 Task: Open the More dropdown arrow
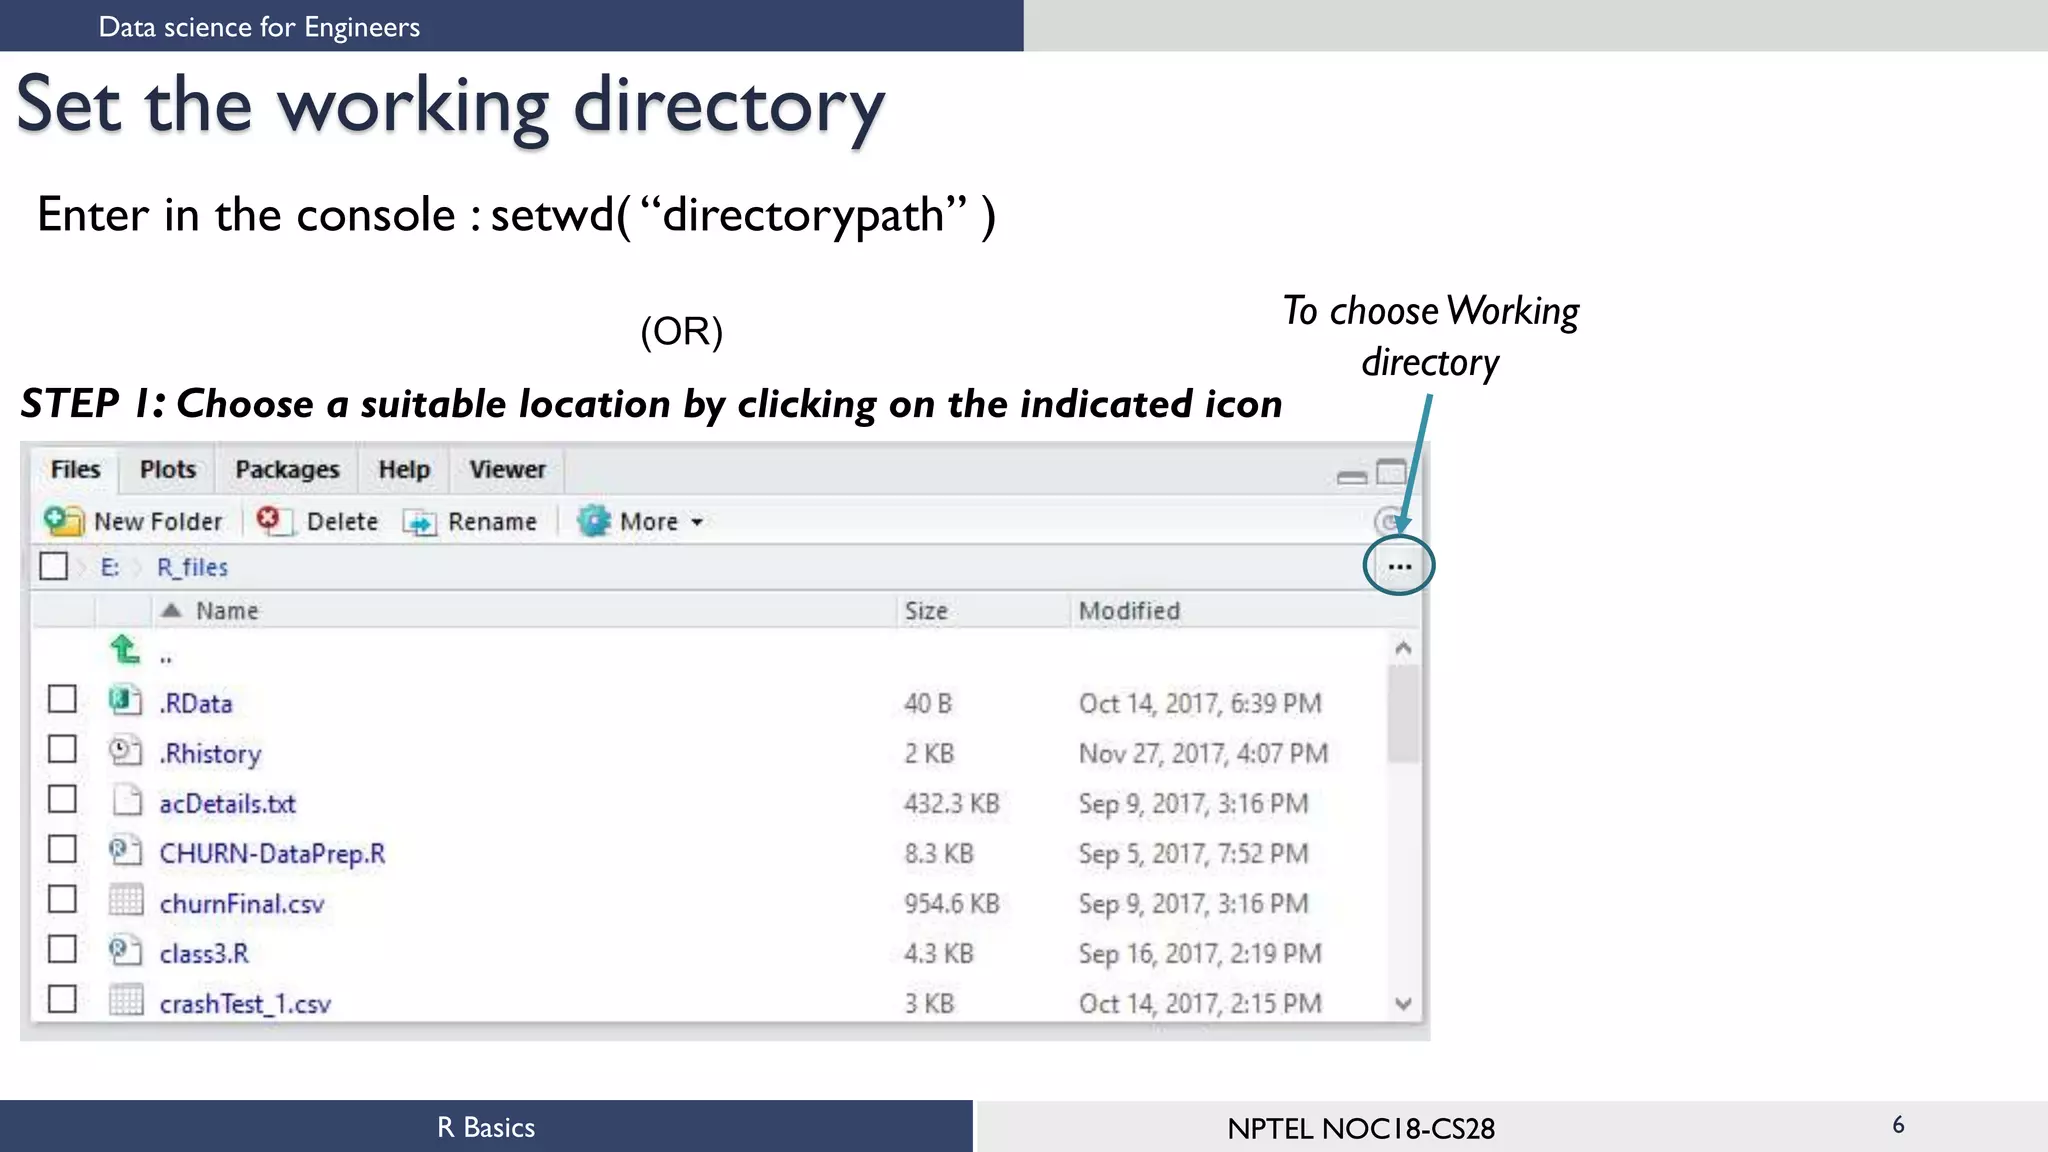697,522
